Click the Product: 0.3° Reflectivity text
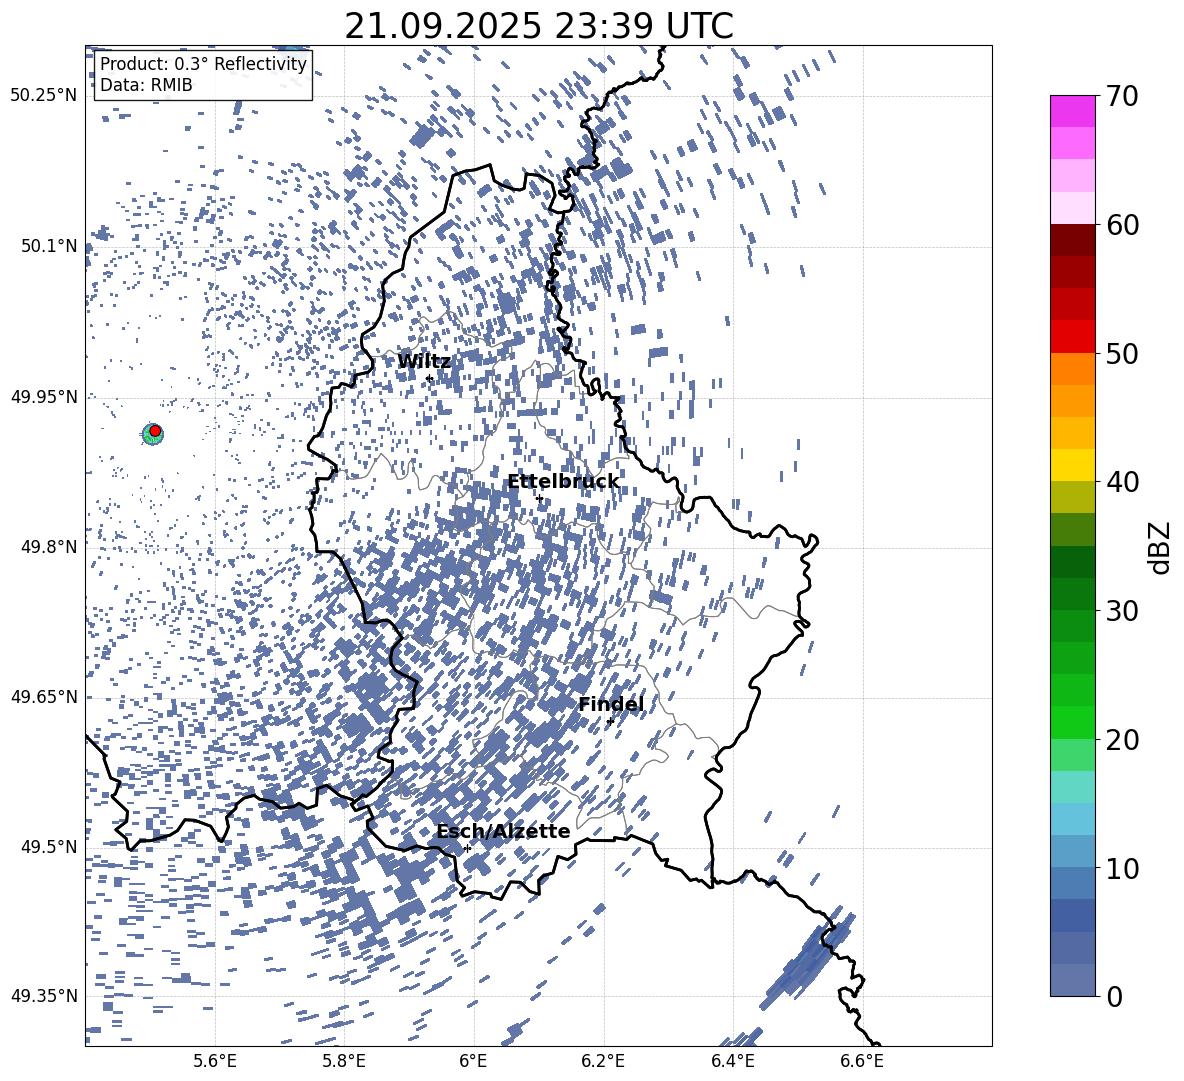The width and height of the screenshot is (1184, 1081). tap(203, 63)
